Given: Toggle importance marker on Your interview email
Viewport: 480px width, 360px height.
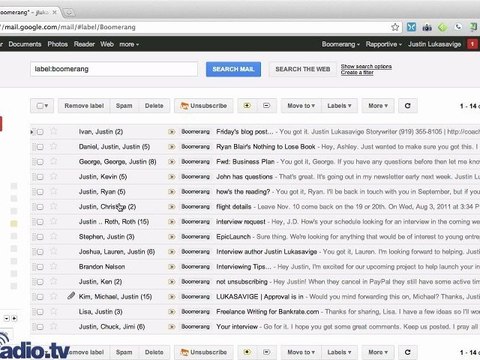Looking at the screenshot, I should point(172,327).
